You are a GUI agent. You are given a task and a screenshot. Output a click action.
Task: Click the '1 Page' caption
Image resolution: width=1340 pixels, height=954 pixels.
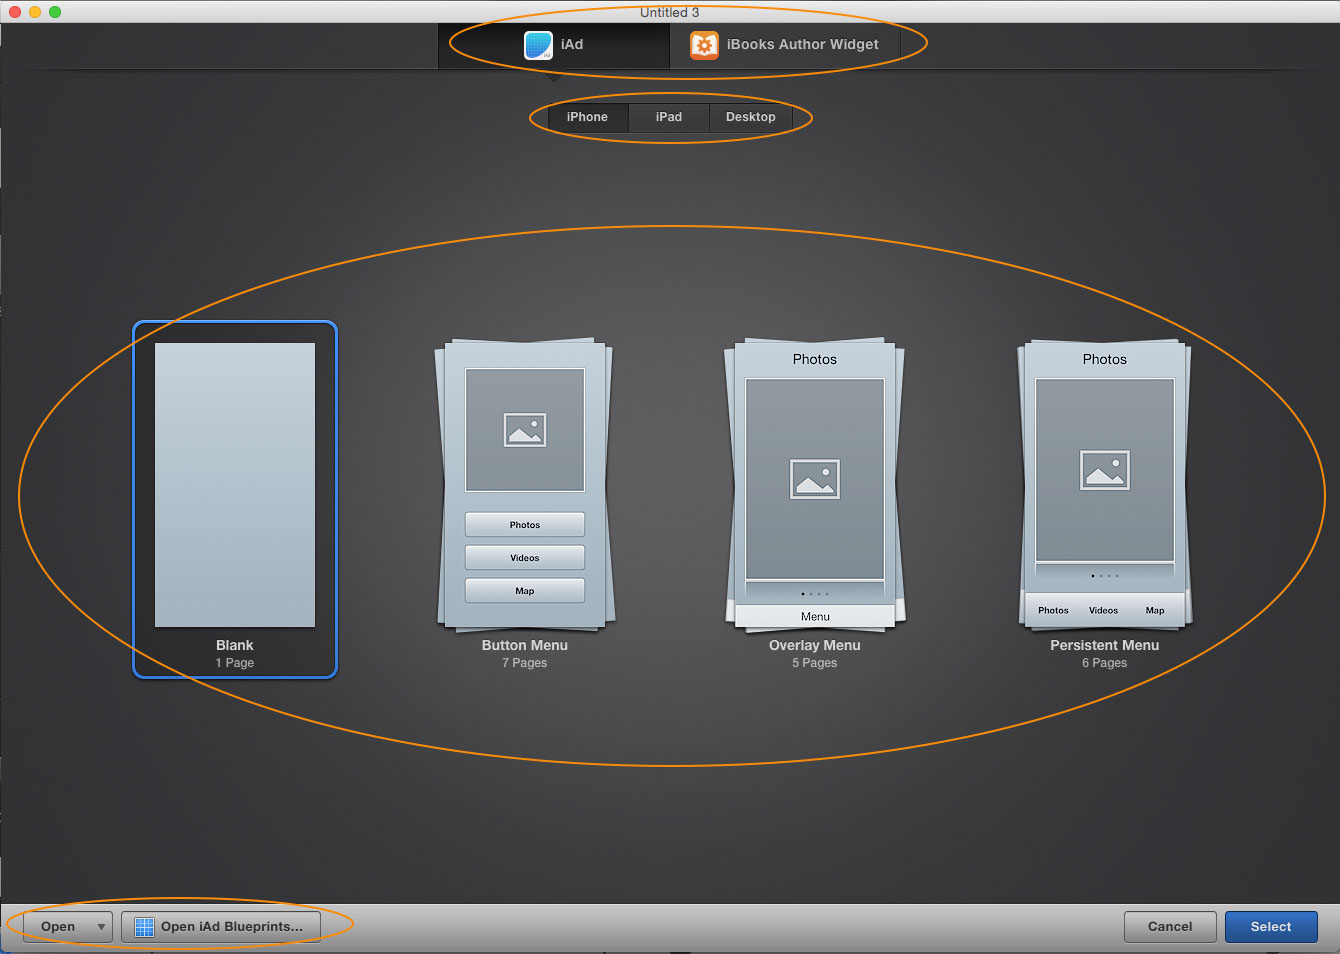pyautogui.click(x=235, y=663)
